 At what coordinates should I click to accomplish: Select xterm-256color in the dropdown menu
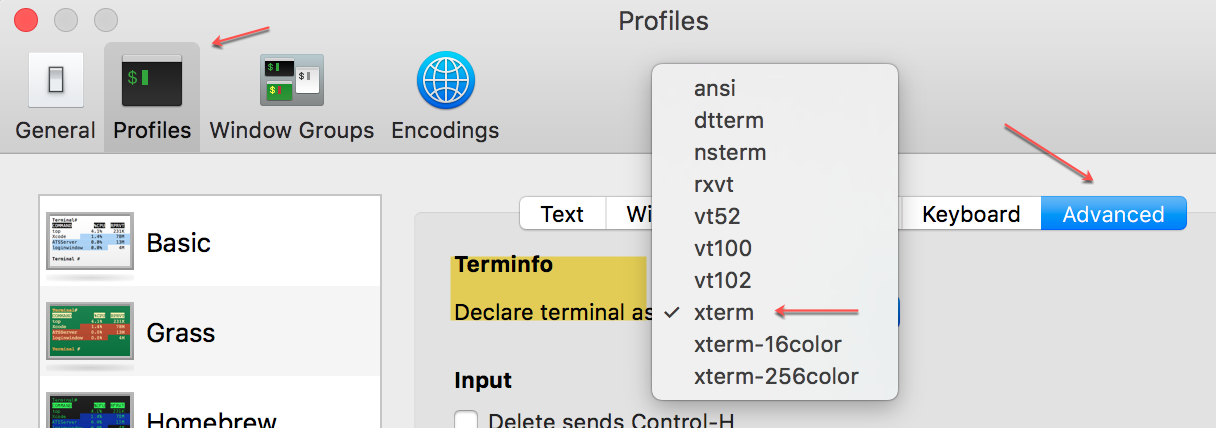click(776, 377)
